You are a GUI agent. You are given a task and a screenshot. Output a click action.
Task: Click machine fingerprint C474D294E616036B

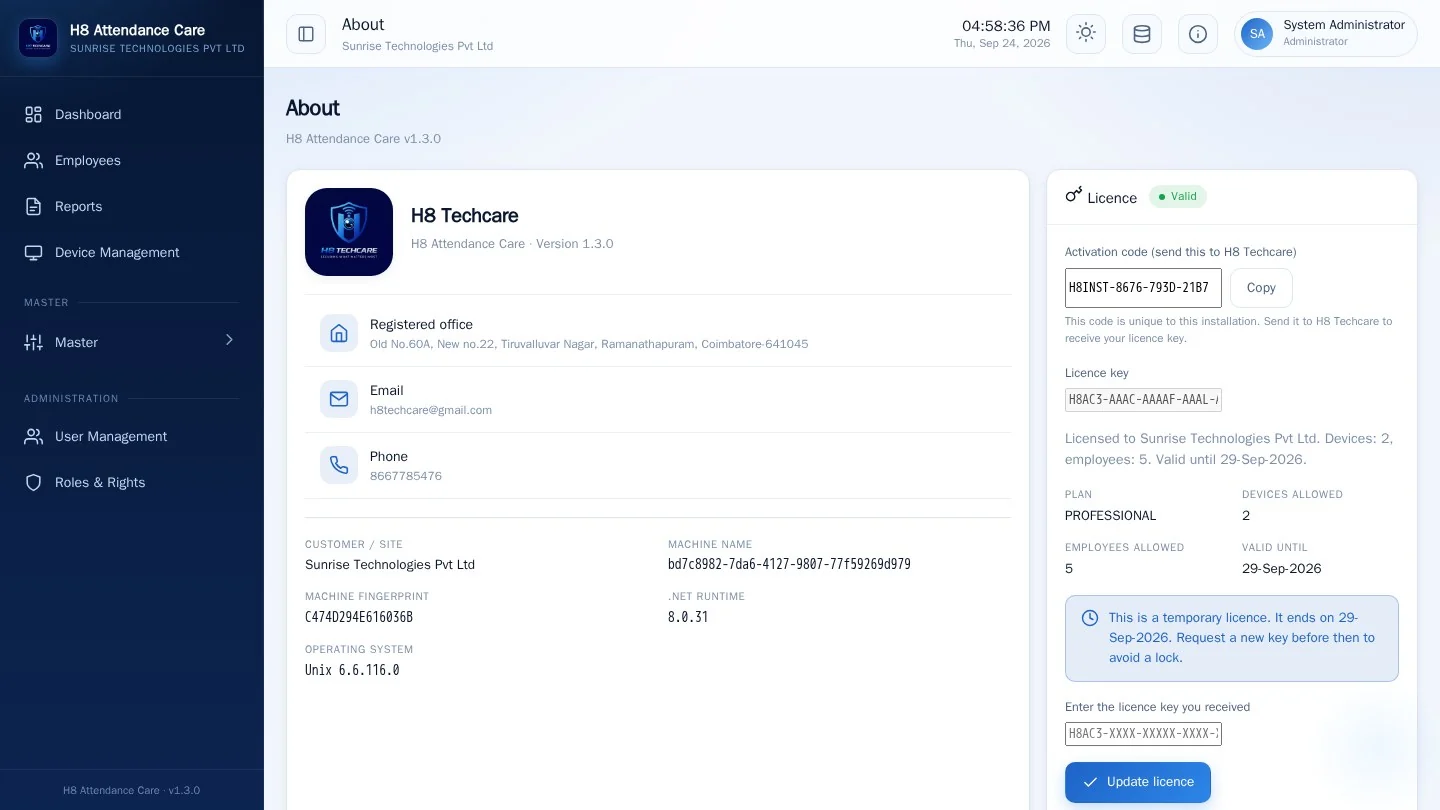[359, 617]
